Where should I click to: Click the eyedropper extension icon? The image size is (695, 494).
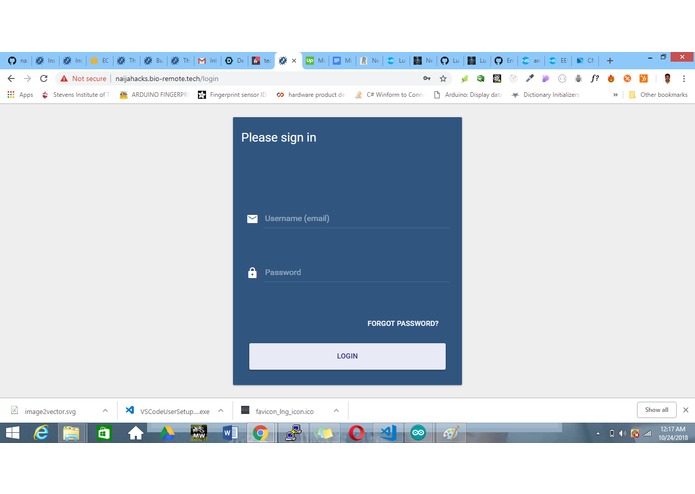[x=529, y=78]
